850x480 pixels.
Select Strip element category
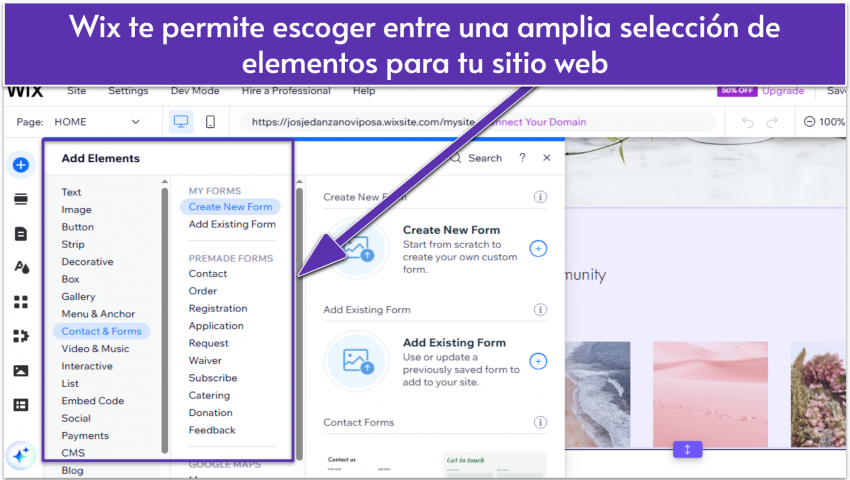pos(73,244)
